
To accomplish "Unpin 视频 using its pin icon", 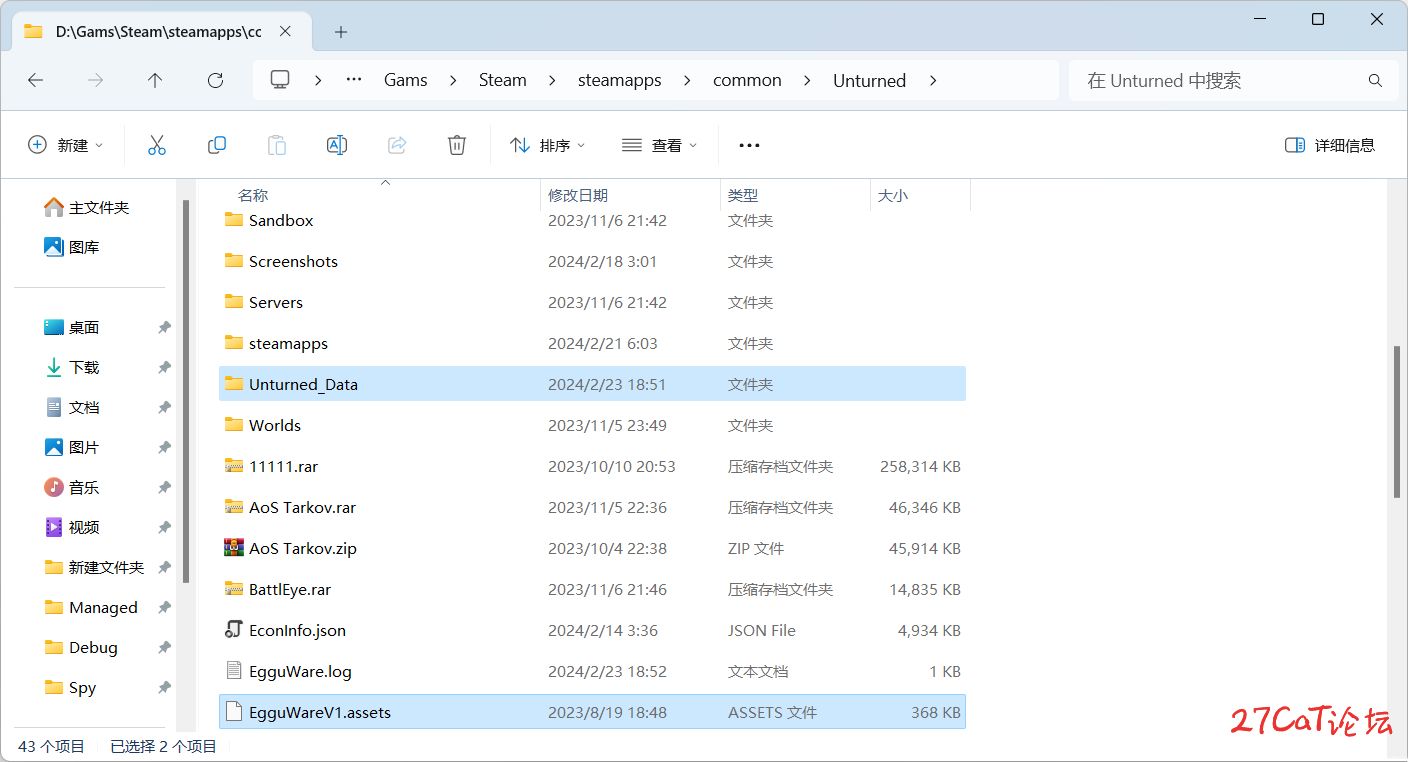I will (x=164, y=527).
